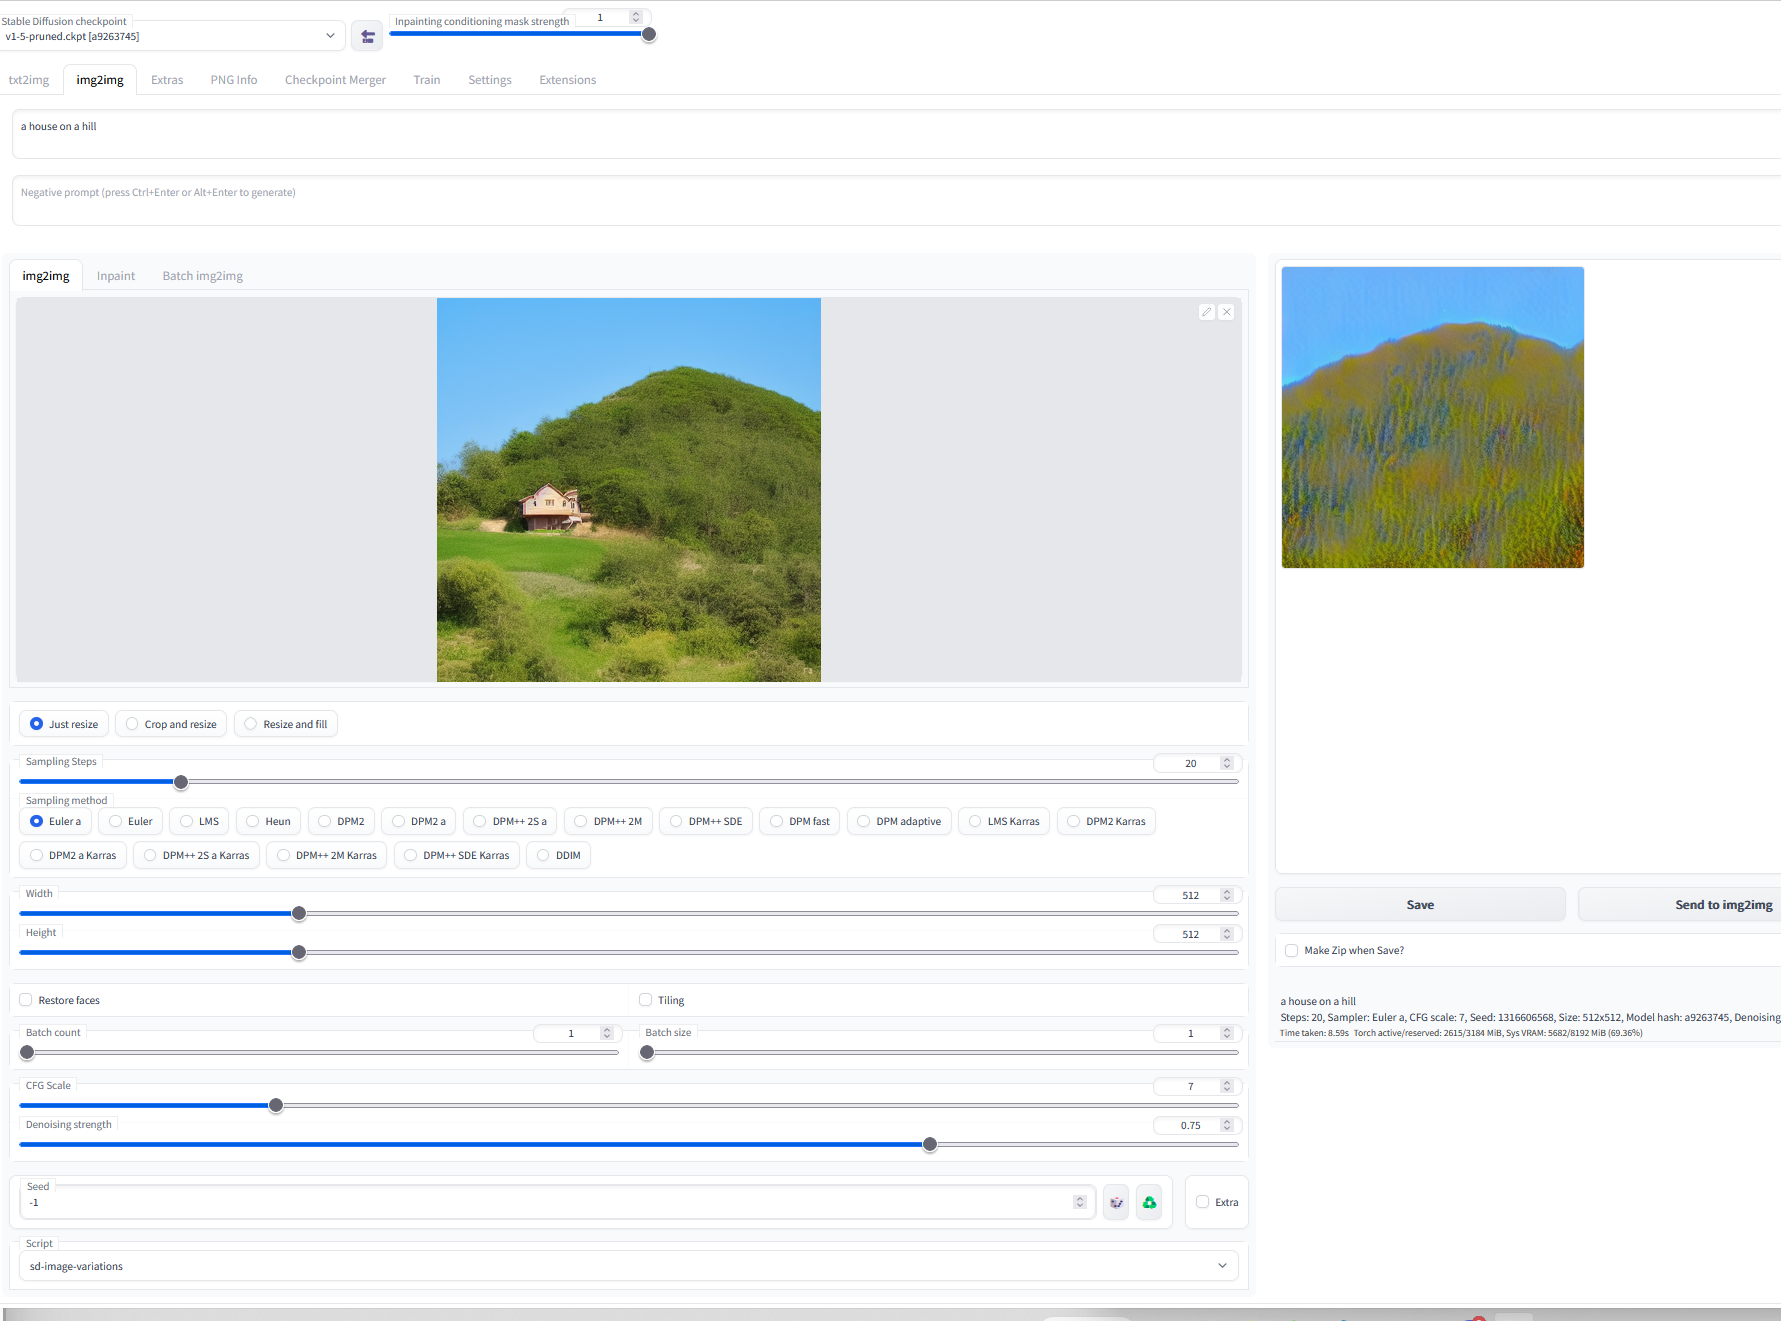Open the PNG Info tab
Image resolution: width=1781 pixels, height=1321 pixels.
233,79
